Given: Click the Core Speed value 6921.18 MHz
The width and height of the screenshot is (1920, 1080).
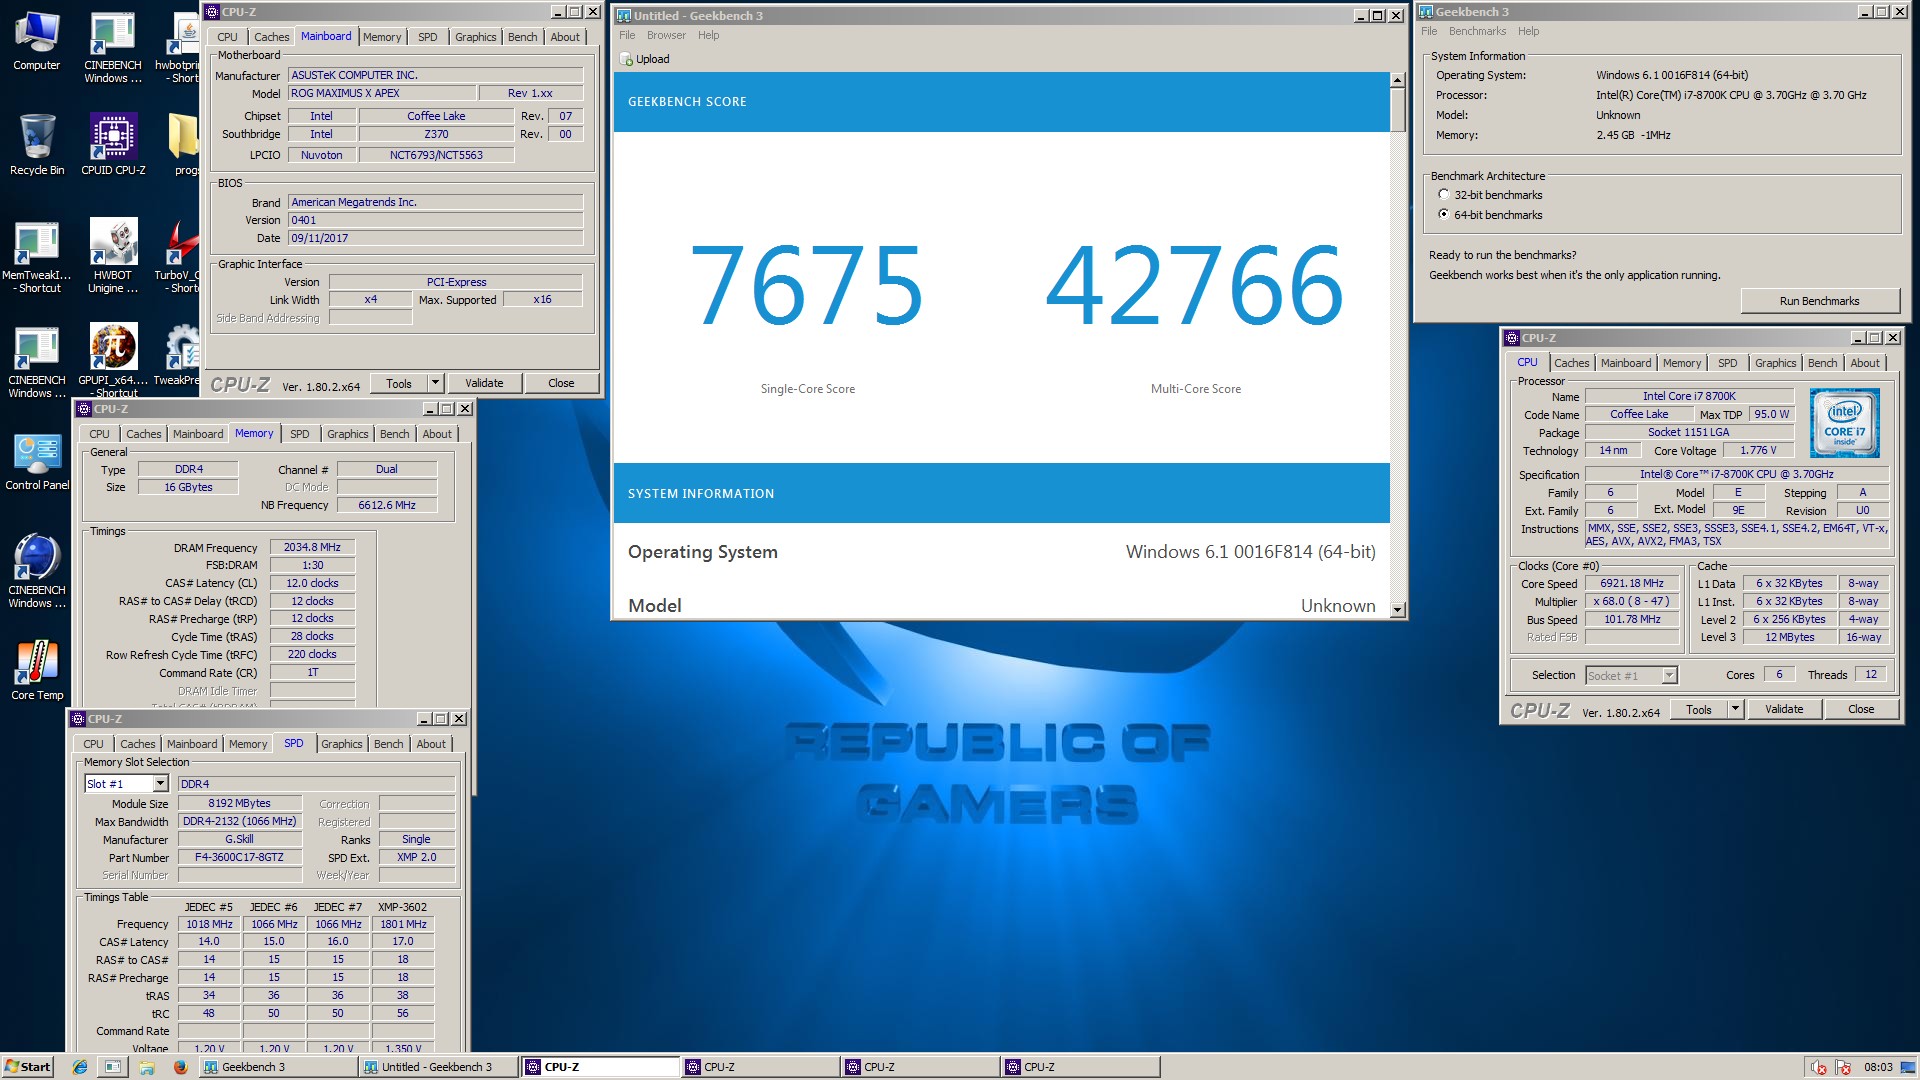Looking at the screenshot, I should tap(1632, 584).
